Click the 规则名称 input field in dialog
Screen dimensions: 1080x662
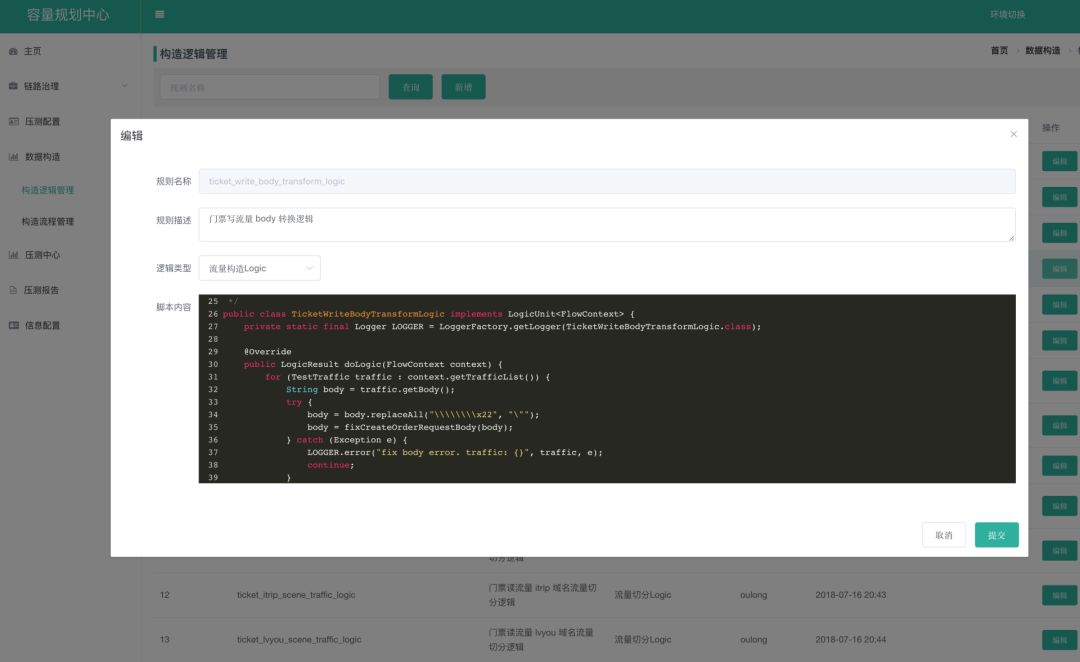(607, 181)
